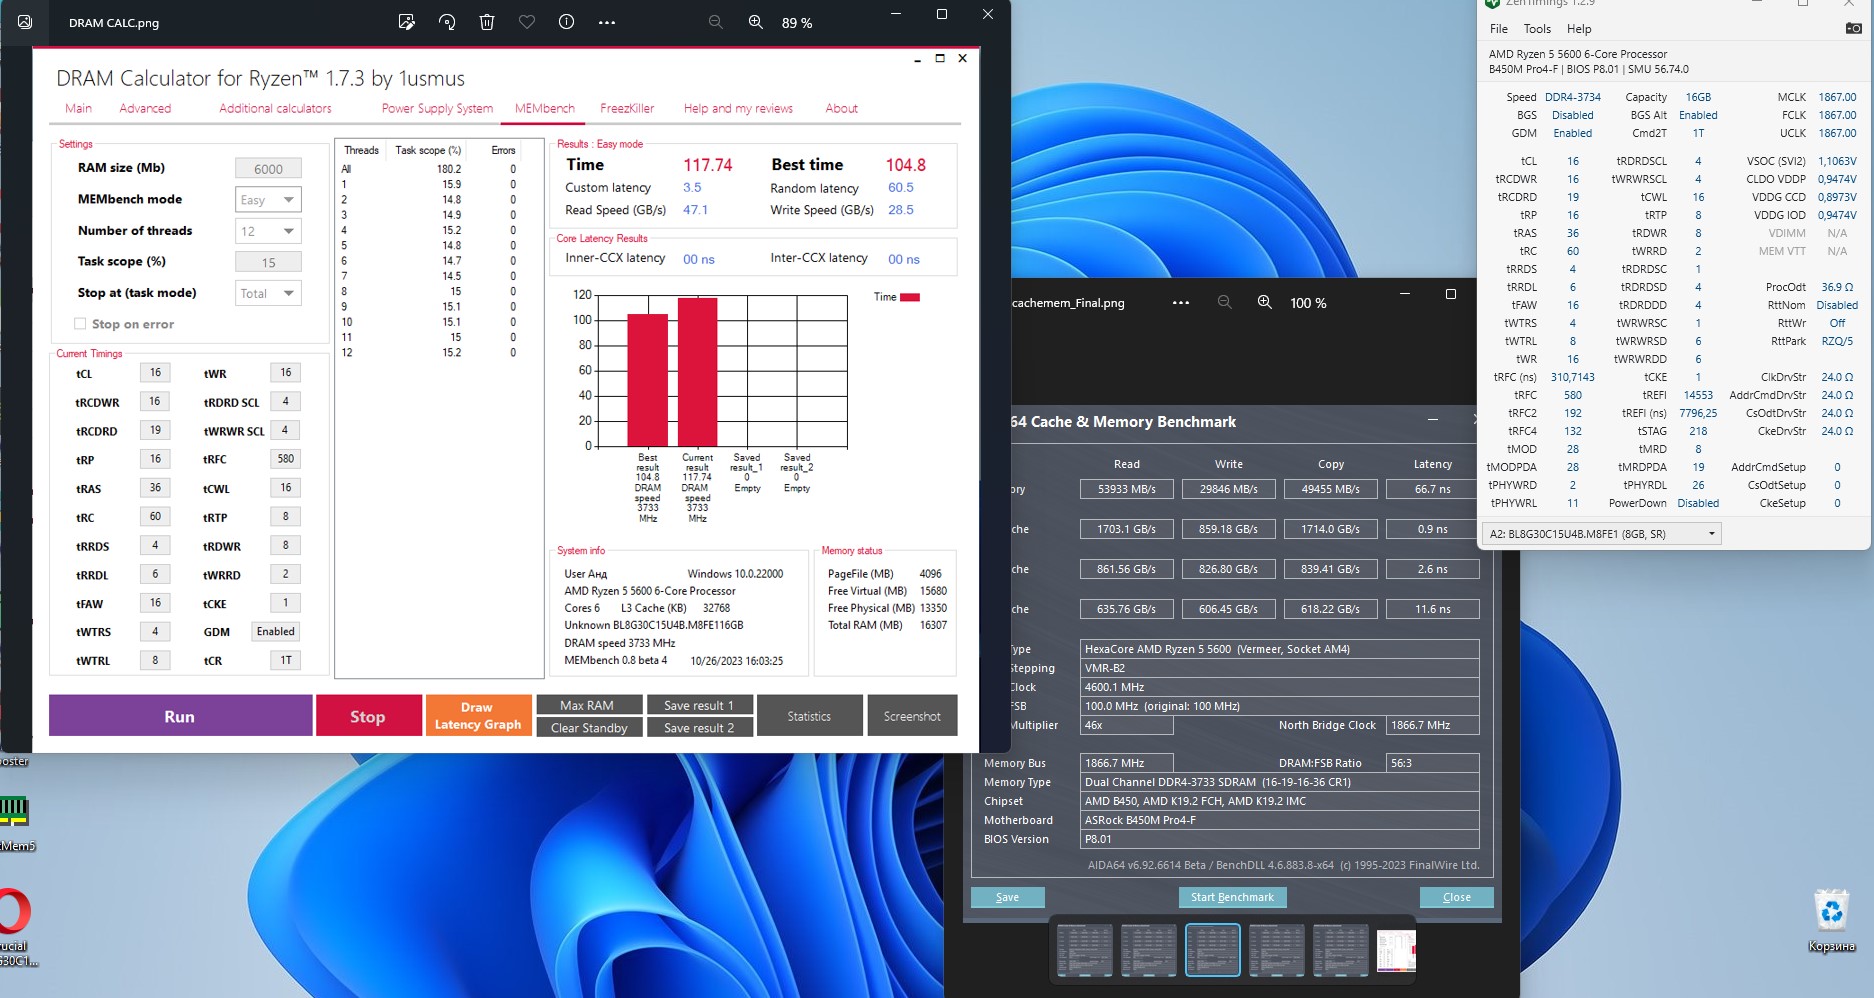Image resolution: width=1874 pixels, height=998 pixels.
Task: Click the Save result 2 button
Action: tap(699, 728)
